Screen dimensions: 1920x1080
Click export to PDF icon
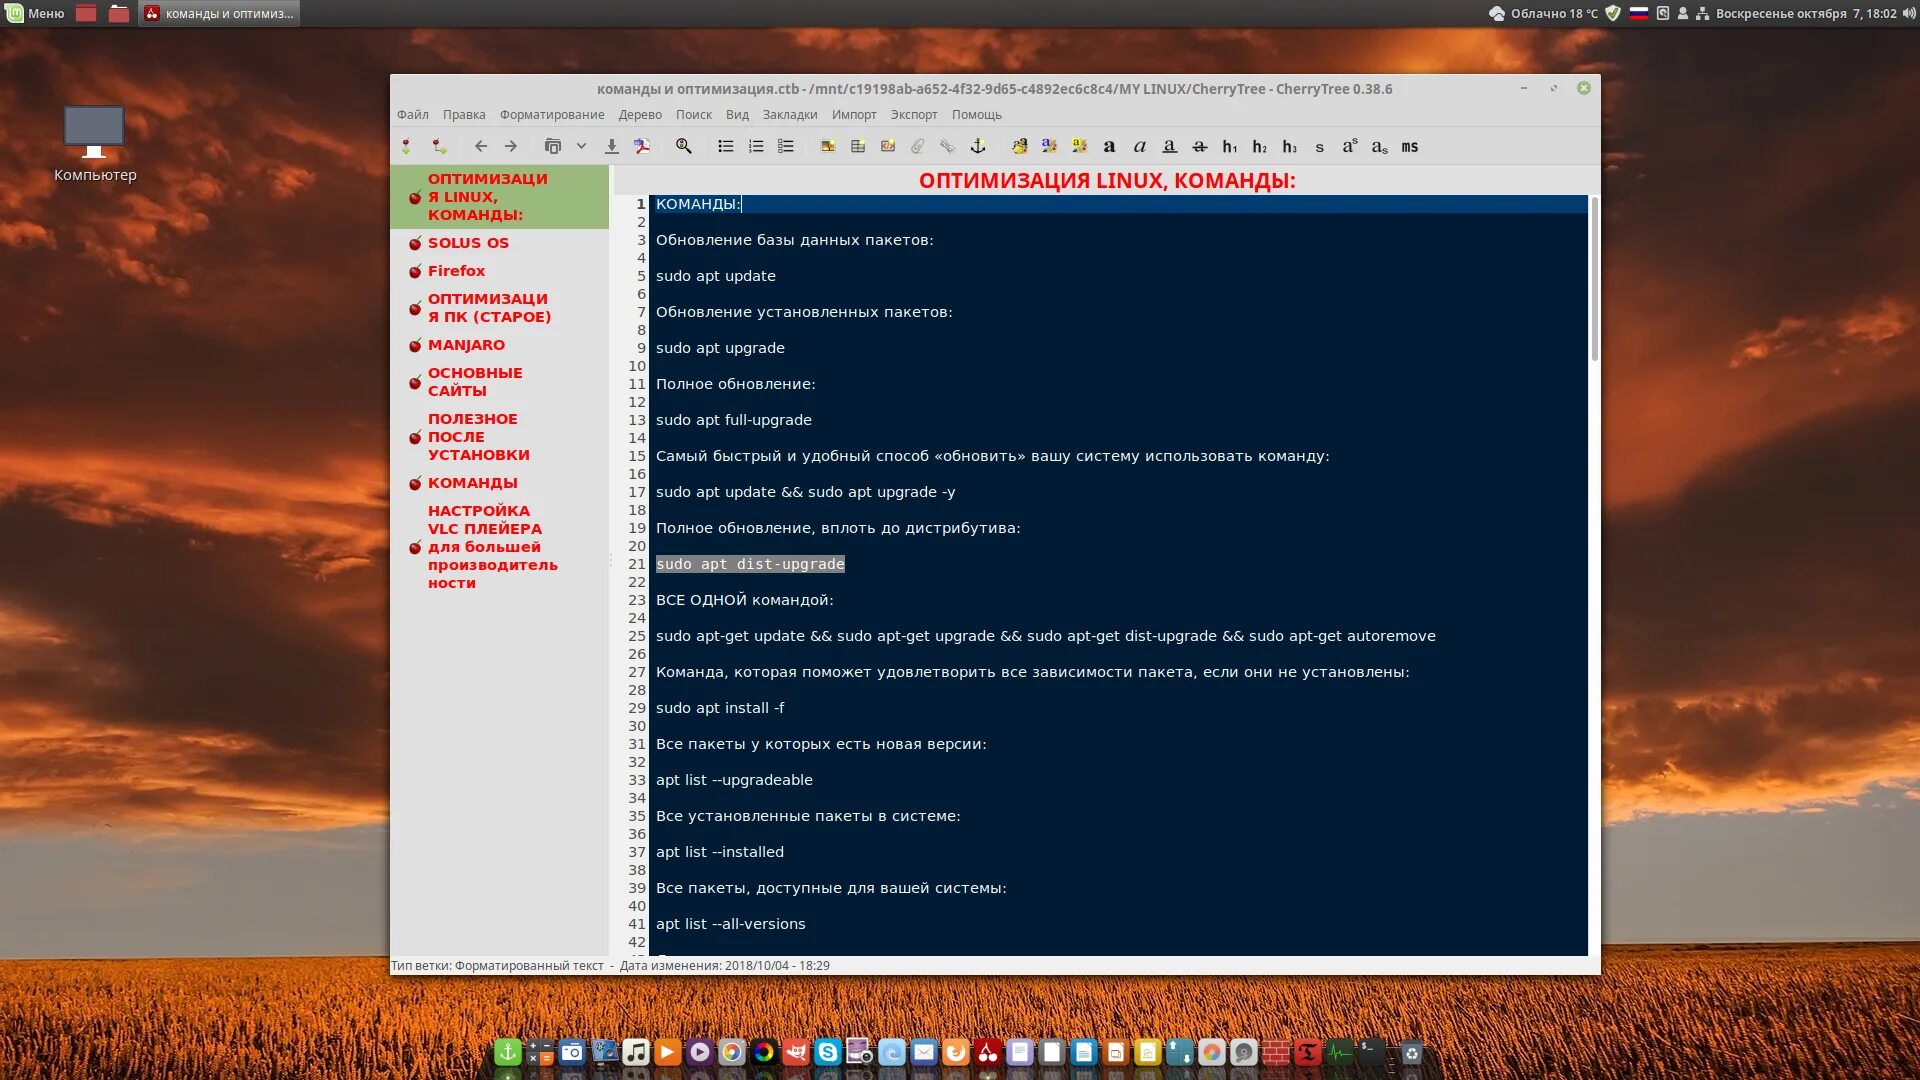pyautogui.click(x=642, y=147)
